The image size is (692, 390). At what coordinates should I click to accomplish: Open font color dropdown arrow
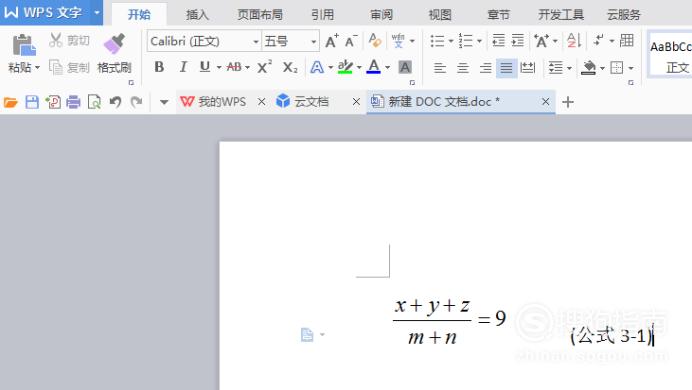387,68
